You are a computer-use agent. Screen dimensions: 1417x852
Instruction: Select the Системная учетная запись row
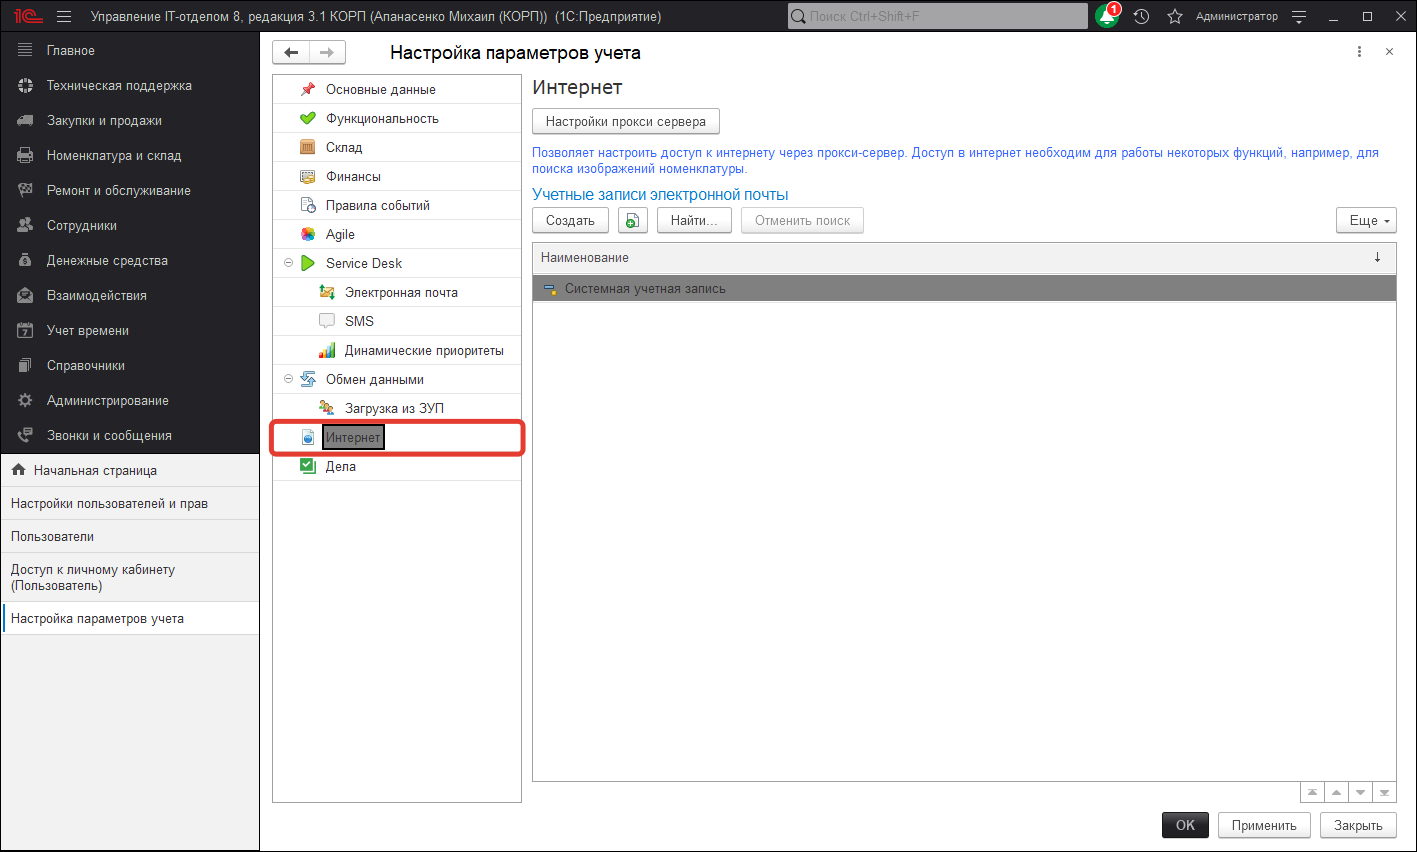point(645,289)
